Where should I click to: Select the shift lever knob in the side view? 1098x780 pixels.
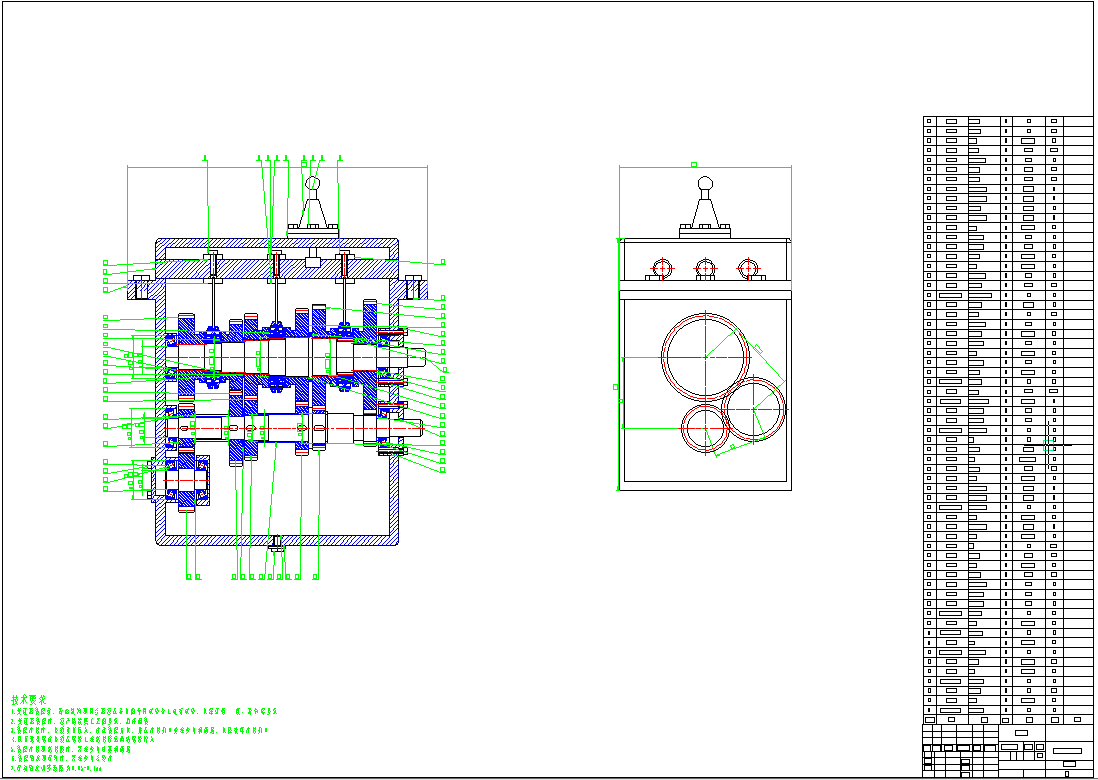[706, 183]
